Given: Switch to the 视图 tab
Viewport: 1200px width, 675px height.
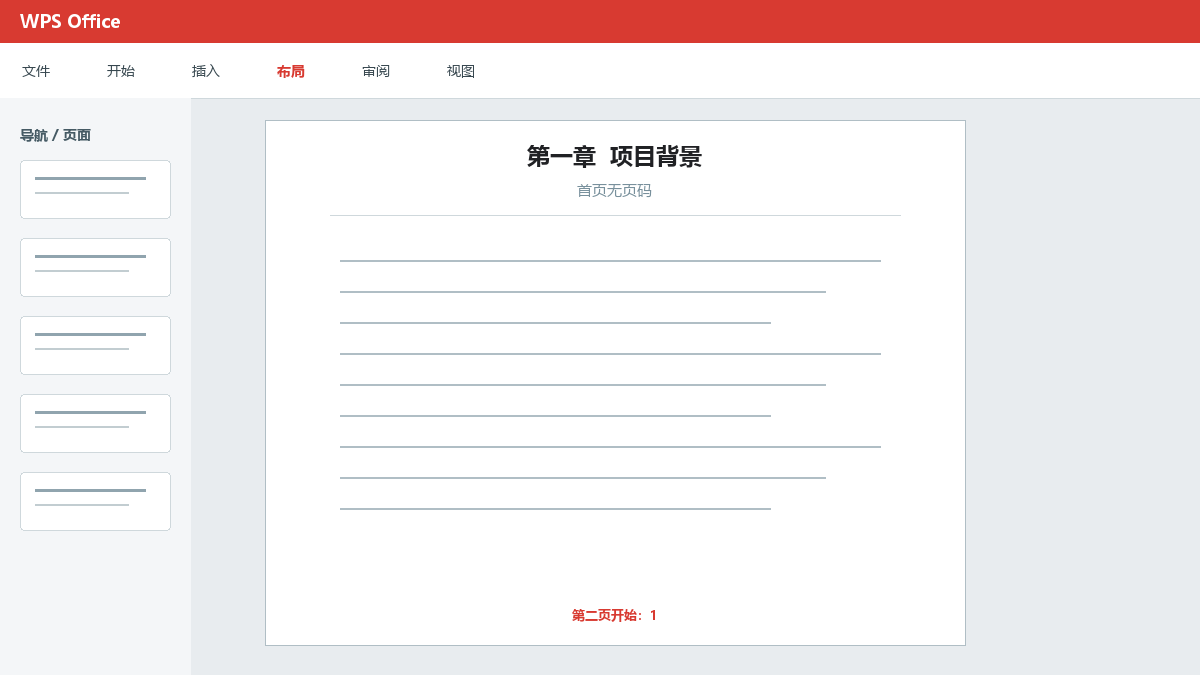Looking at the screenshot, I should [461, 71].
